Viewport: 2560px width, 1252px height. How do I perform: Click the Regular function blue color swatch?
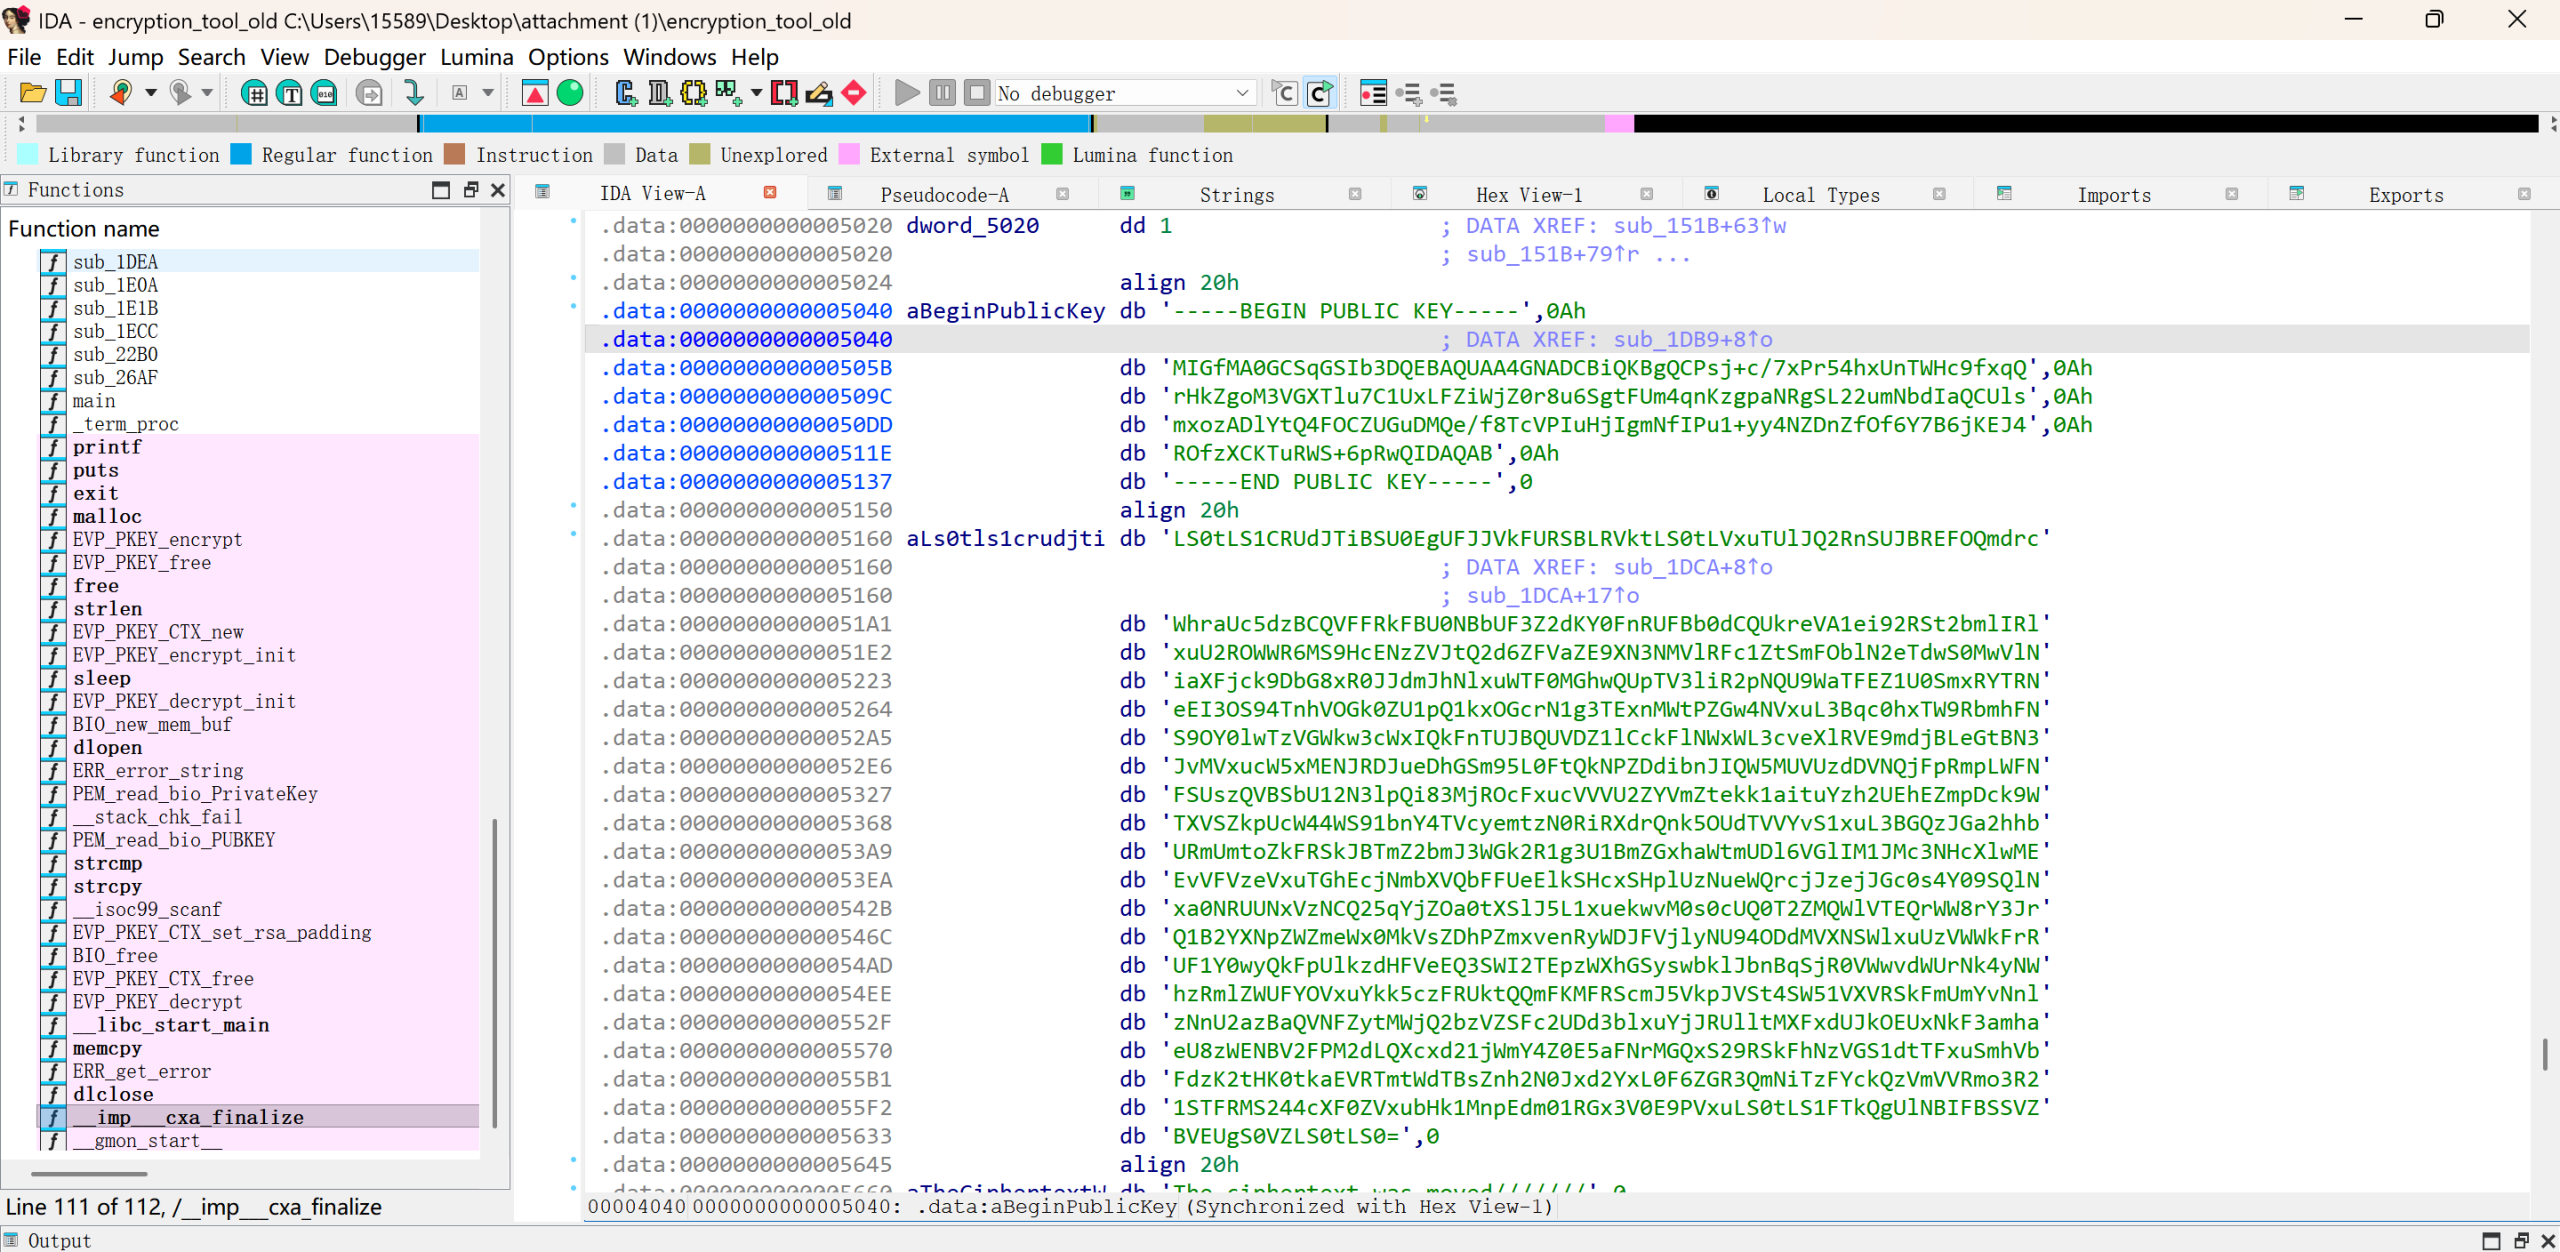[241, 154]
